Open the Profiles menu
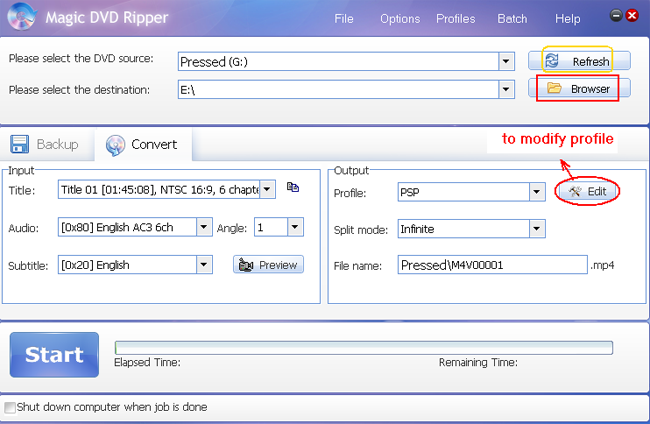650x424 pixels. [x=456, y=19]
